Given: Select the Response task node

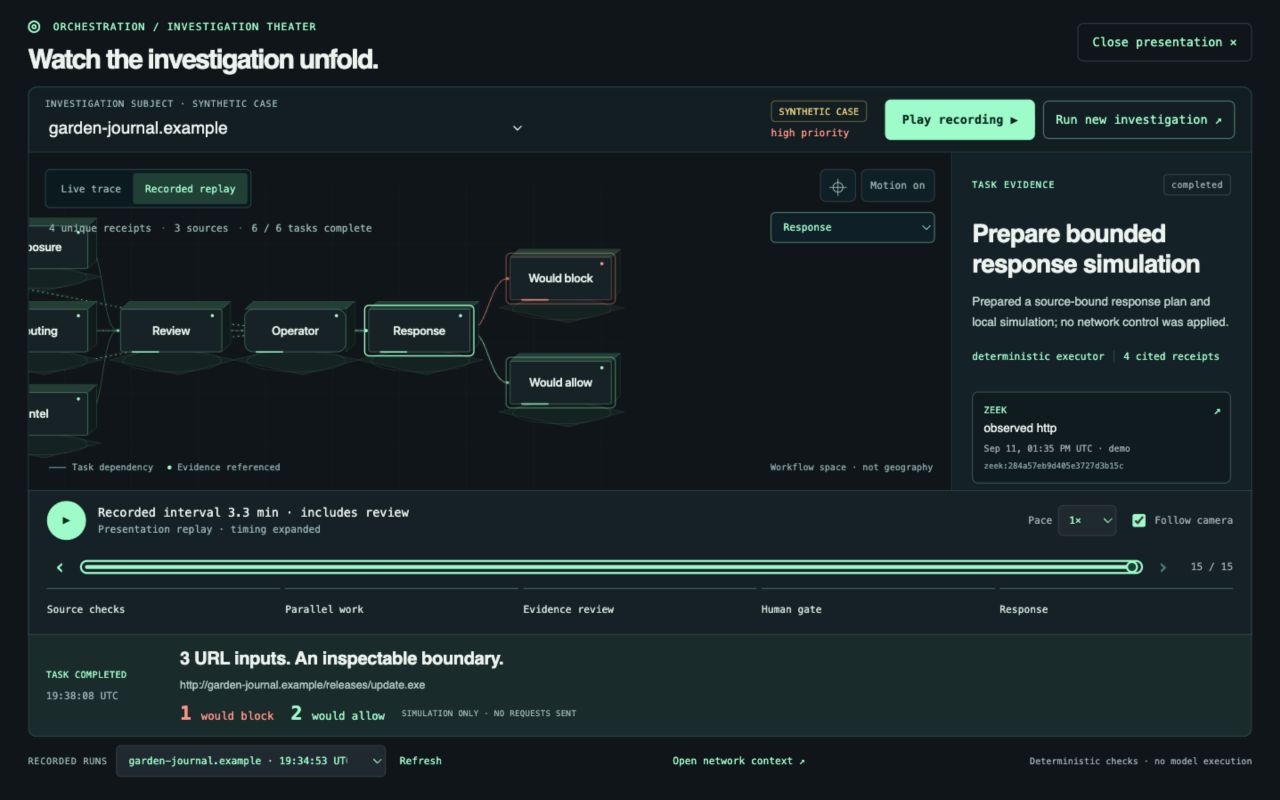Looking at the screenshot, I should pyautogui.click(x=419, y=330).
